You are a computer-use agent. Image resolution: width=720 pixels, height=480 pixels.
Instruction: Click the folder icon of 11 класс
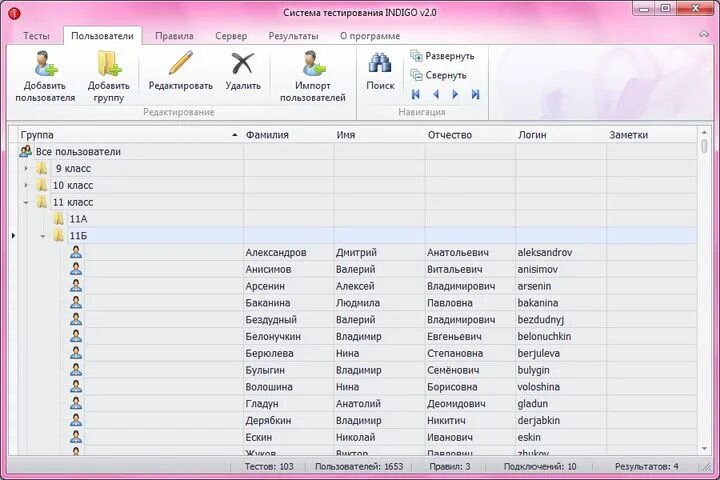42,202
